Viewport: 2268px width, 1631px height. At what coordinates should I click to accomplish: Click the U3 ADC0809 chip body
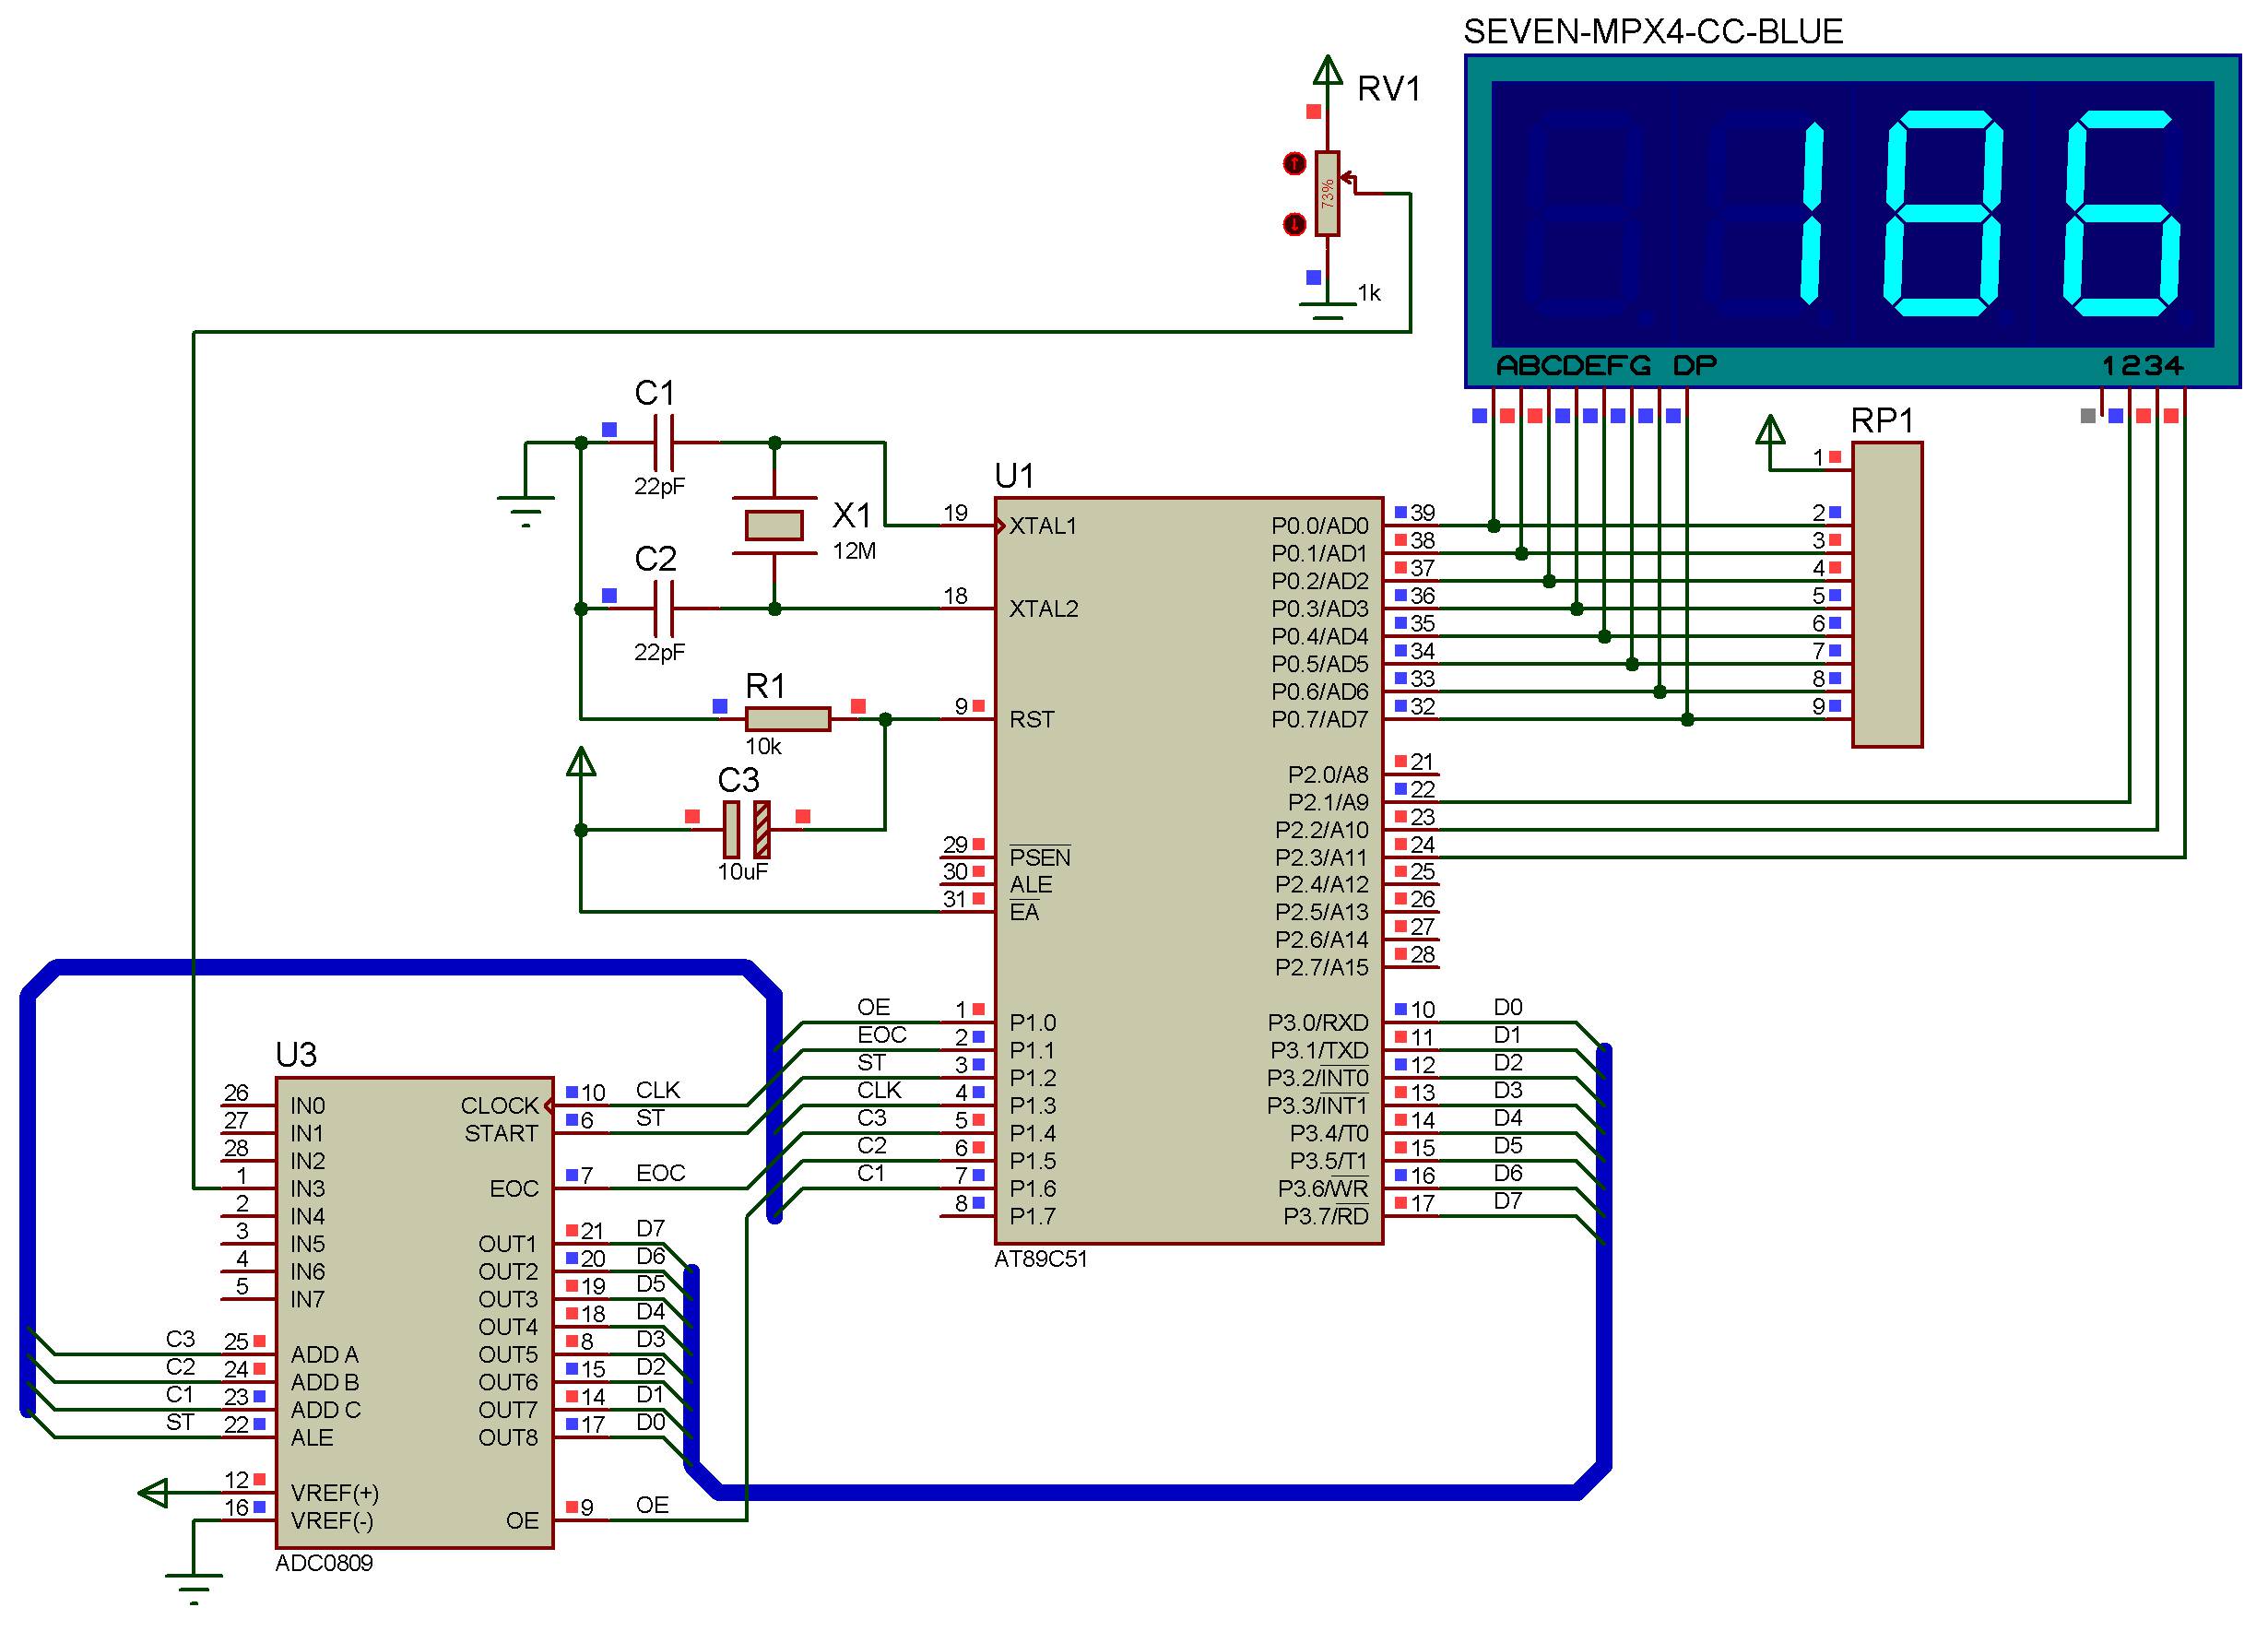(x=413, y=1312)
